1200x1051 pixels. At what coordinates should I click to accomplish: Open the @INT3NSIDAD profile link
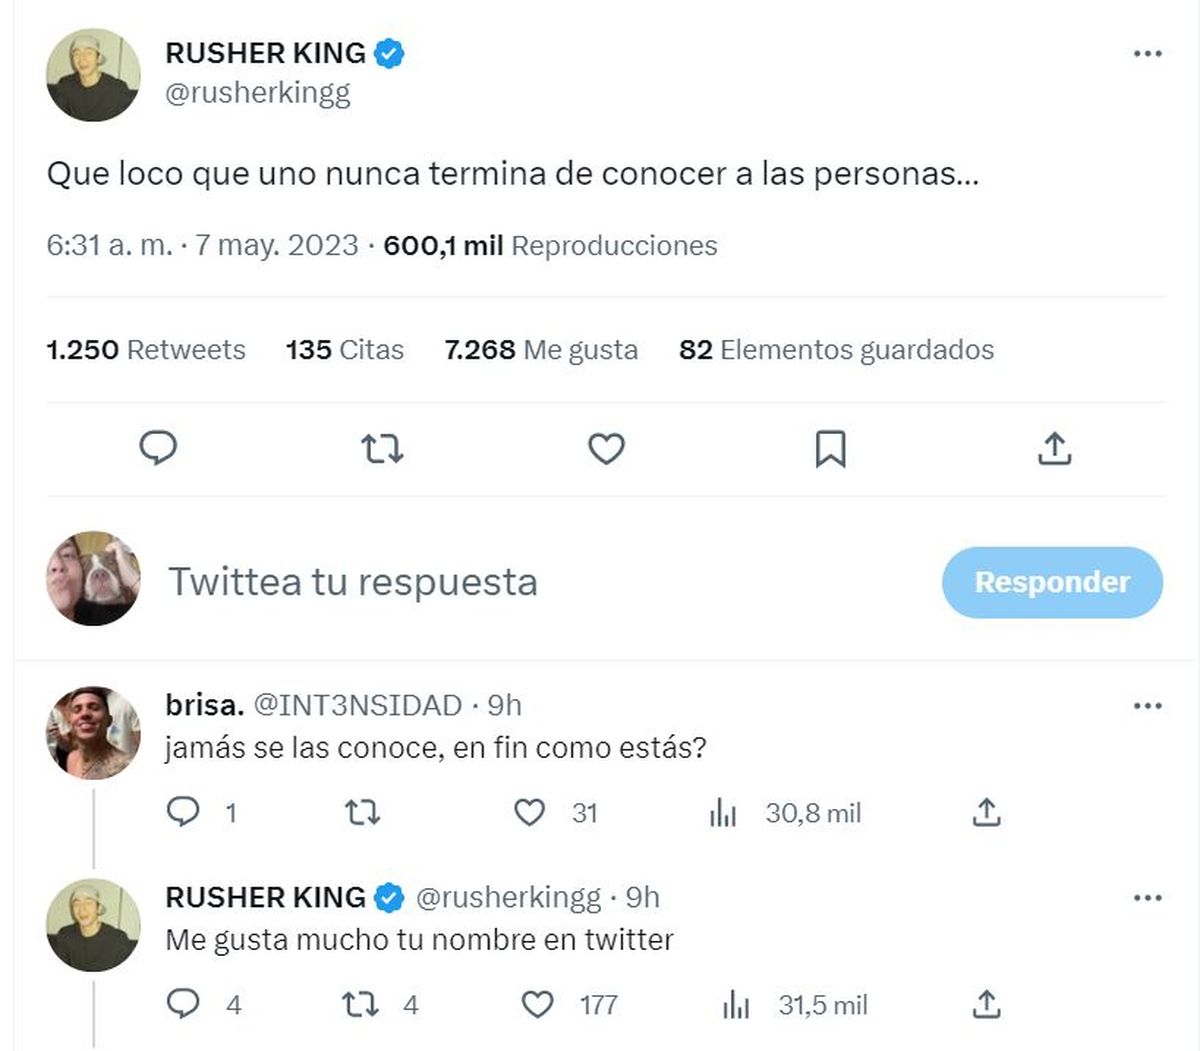(x=359, y=705)
